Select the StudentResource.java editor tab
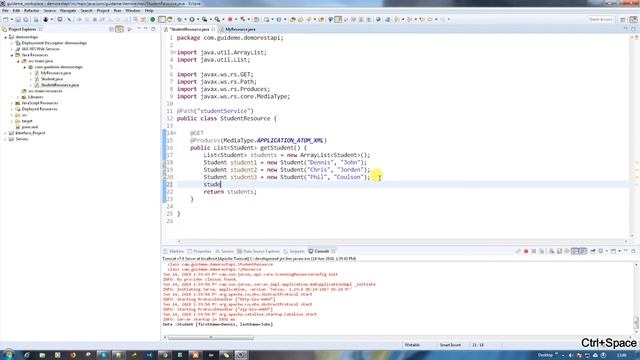 [x=189, y=29]
